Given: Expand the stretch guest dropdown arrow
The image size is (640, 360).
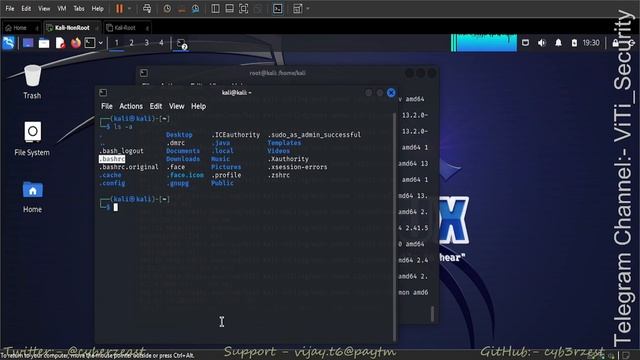Looking at the screenshot, I should click(x=308, y=9).
